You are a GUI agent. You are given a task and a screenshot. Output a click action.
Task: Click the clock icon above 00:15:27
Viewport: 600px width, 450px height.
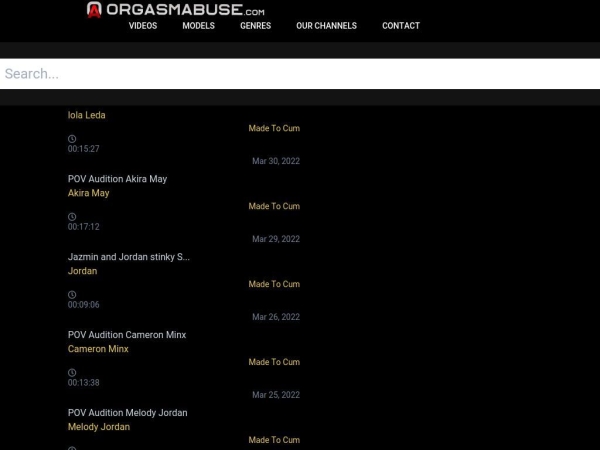(x=72, y=139)
